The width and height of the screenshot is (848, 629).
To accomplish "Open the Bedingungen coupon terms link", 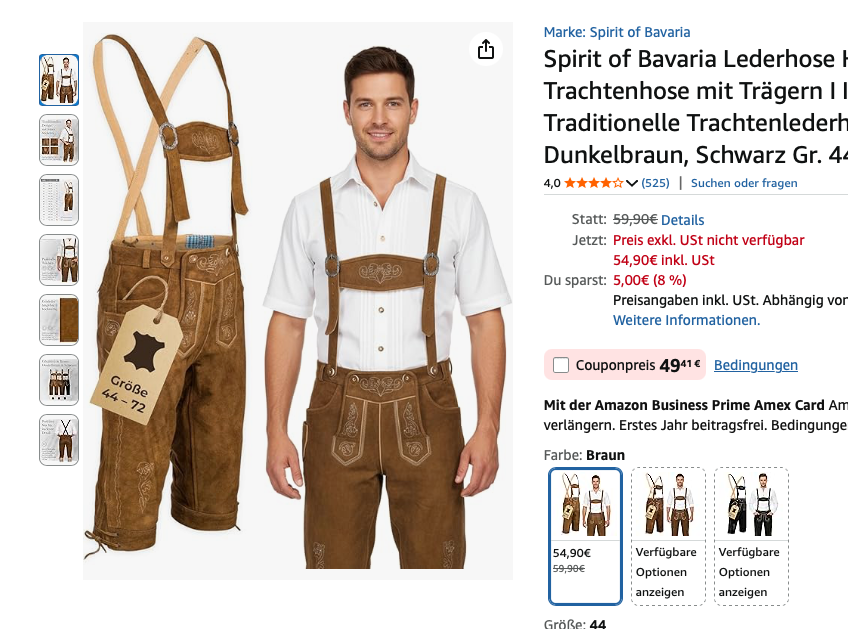I will (755, 365).
